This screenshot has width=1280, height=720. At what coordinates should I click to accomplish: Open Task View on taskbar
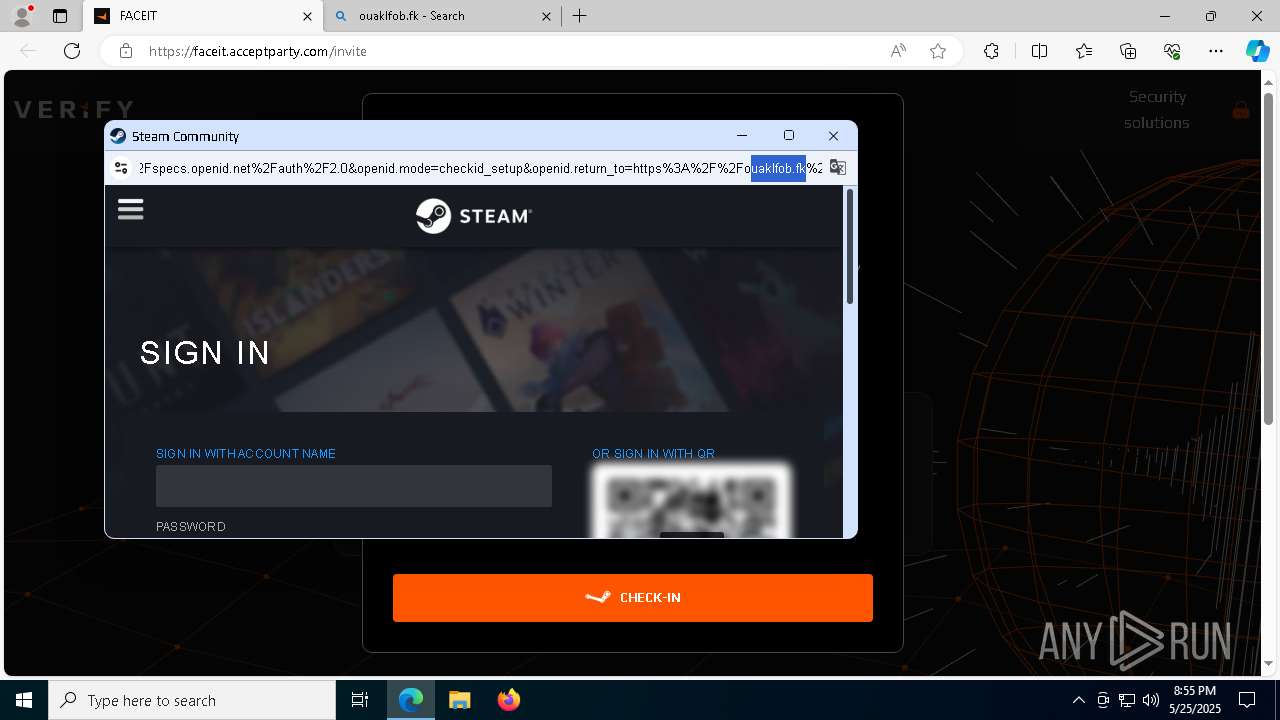(x=360, y=700)
